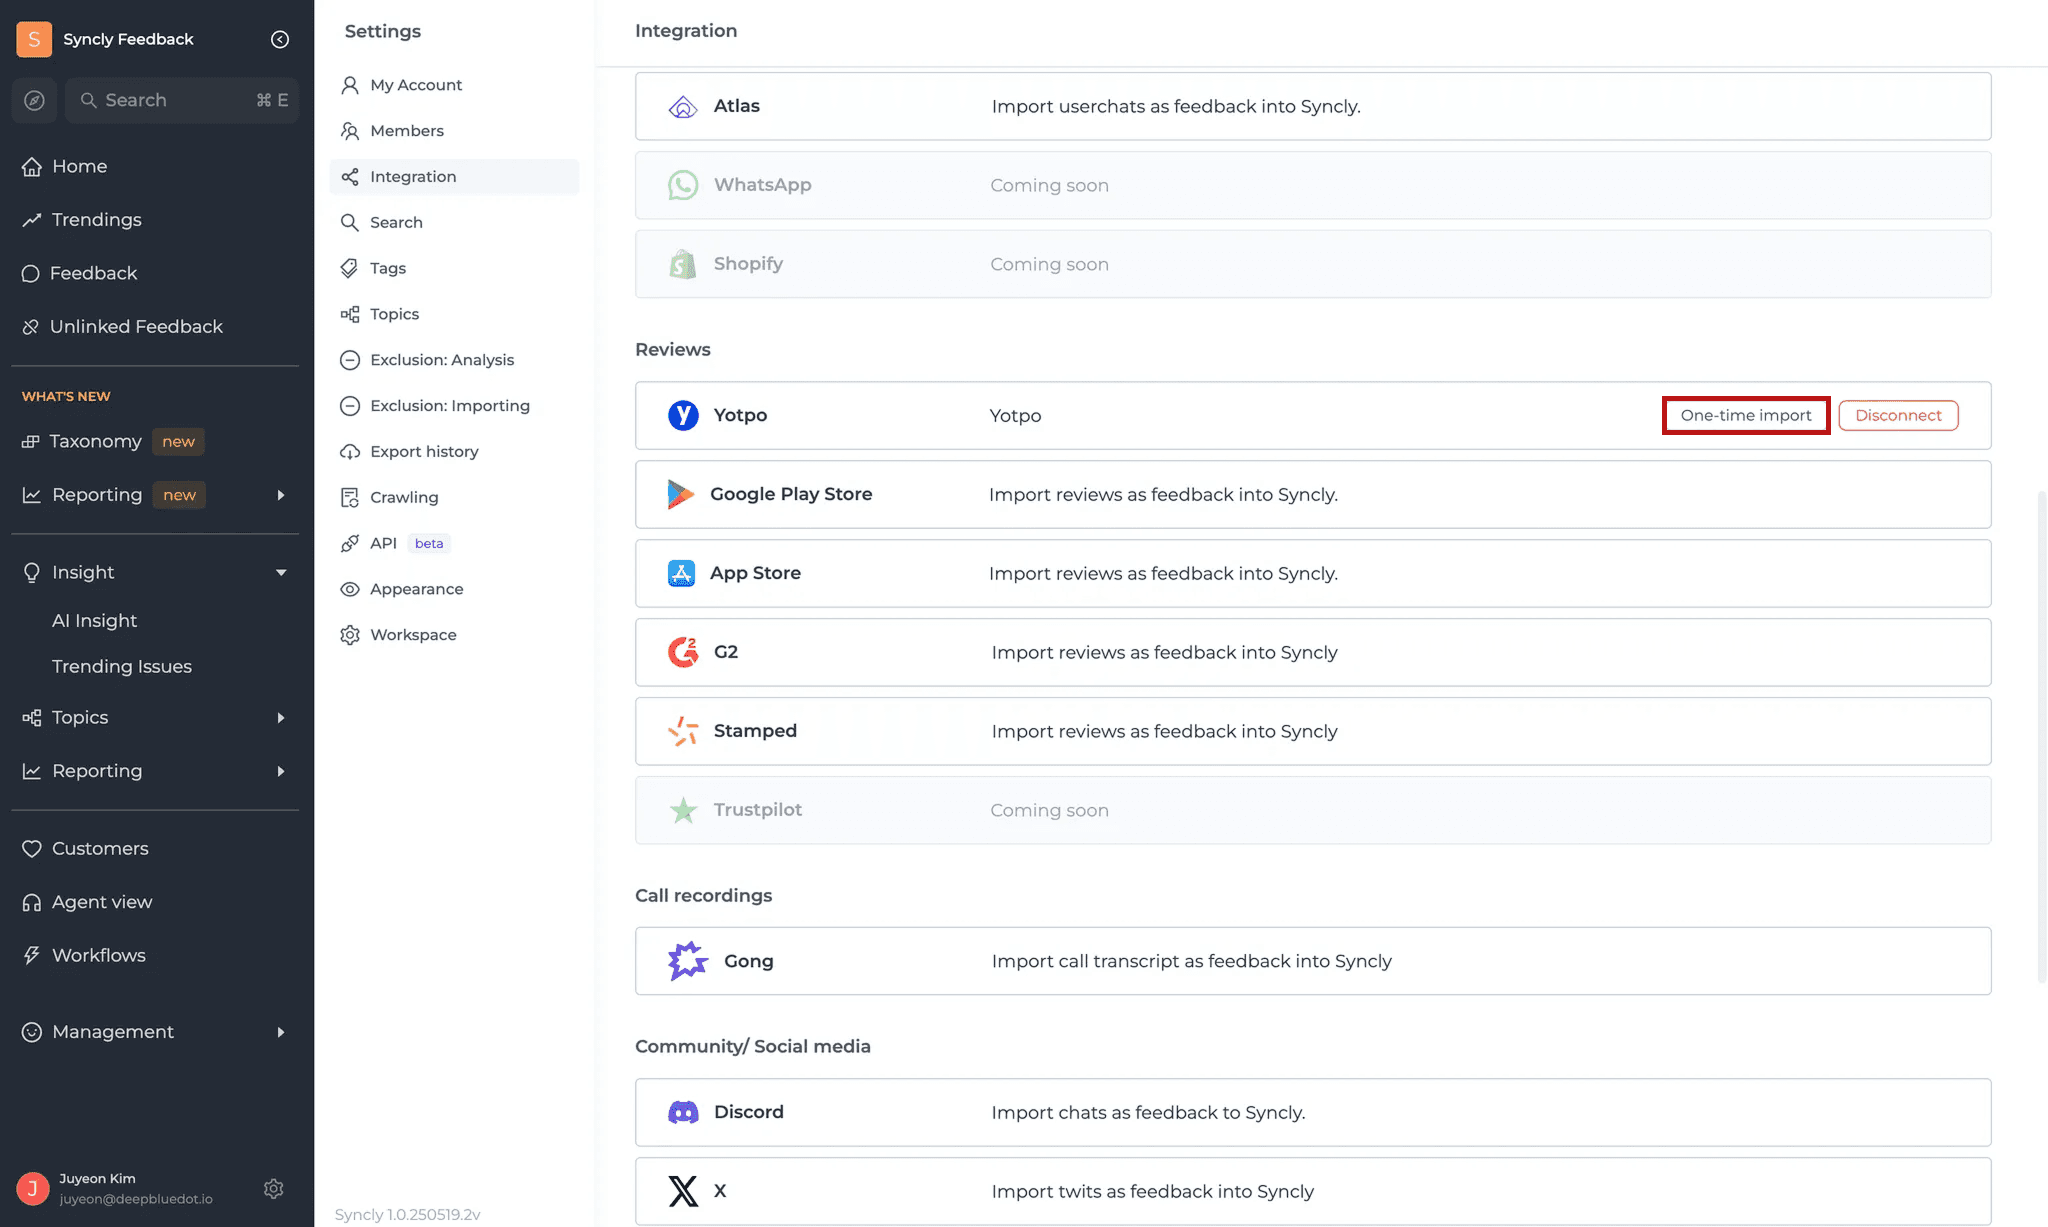The width and height of the screenshot is (2048, 1227).
Task: Open Appearance settings page
Action: [454, 590]
